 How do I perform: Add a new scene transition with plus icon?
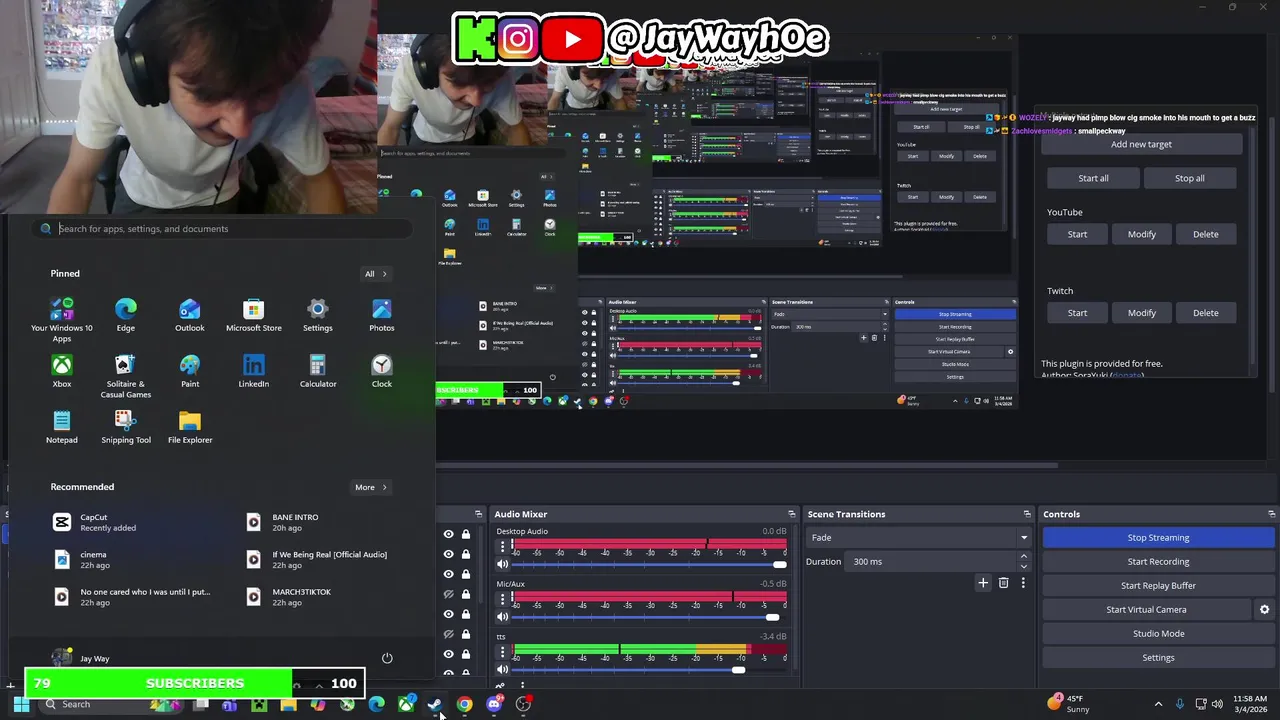pos(983,583)
